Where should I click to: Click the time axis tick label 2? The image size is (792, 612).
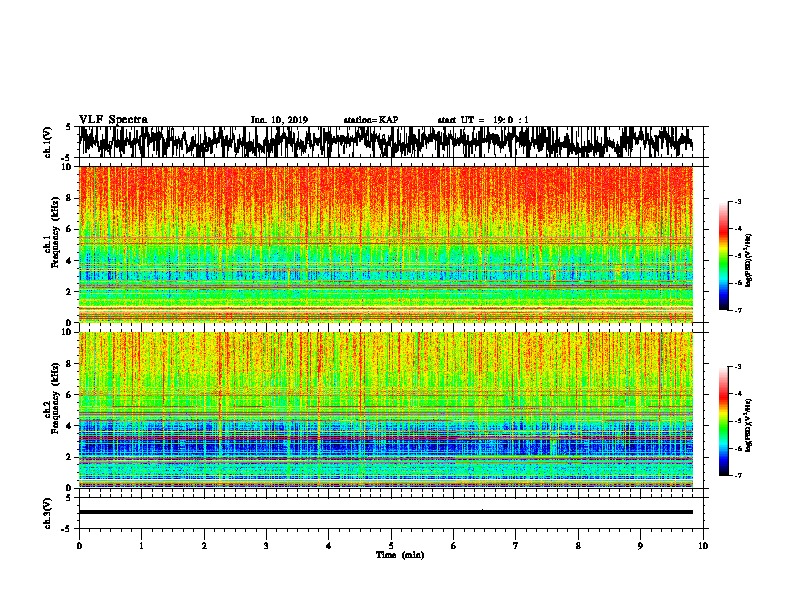[x=204, y=546]
